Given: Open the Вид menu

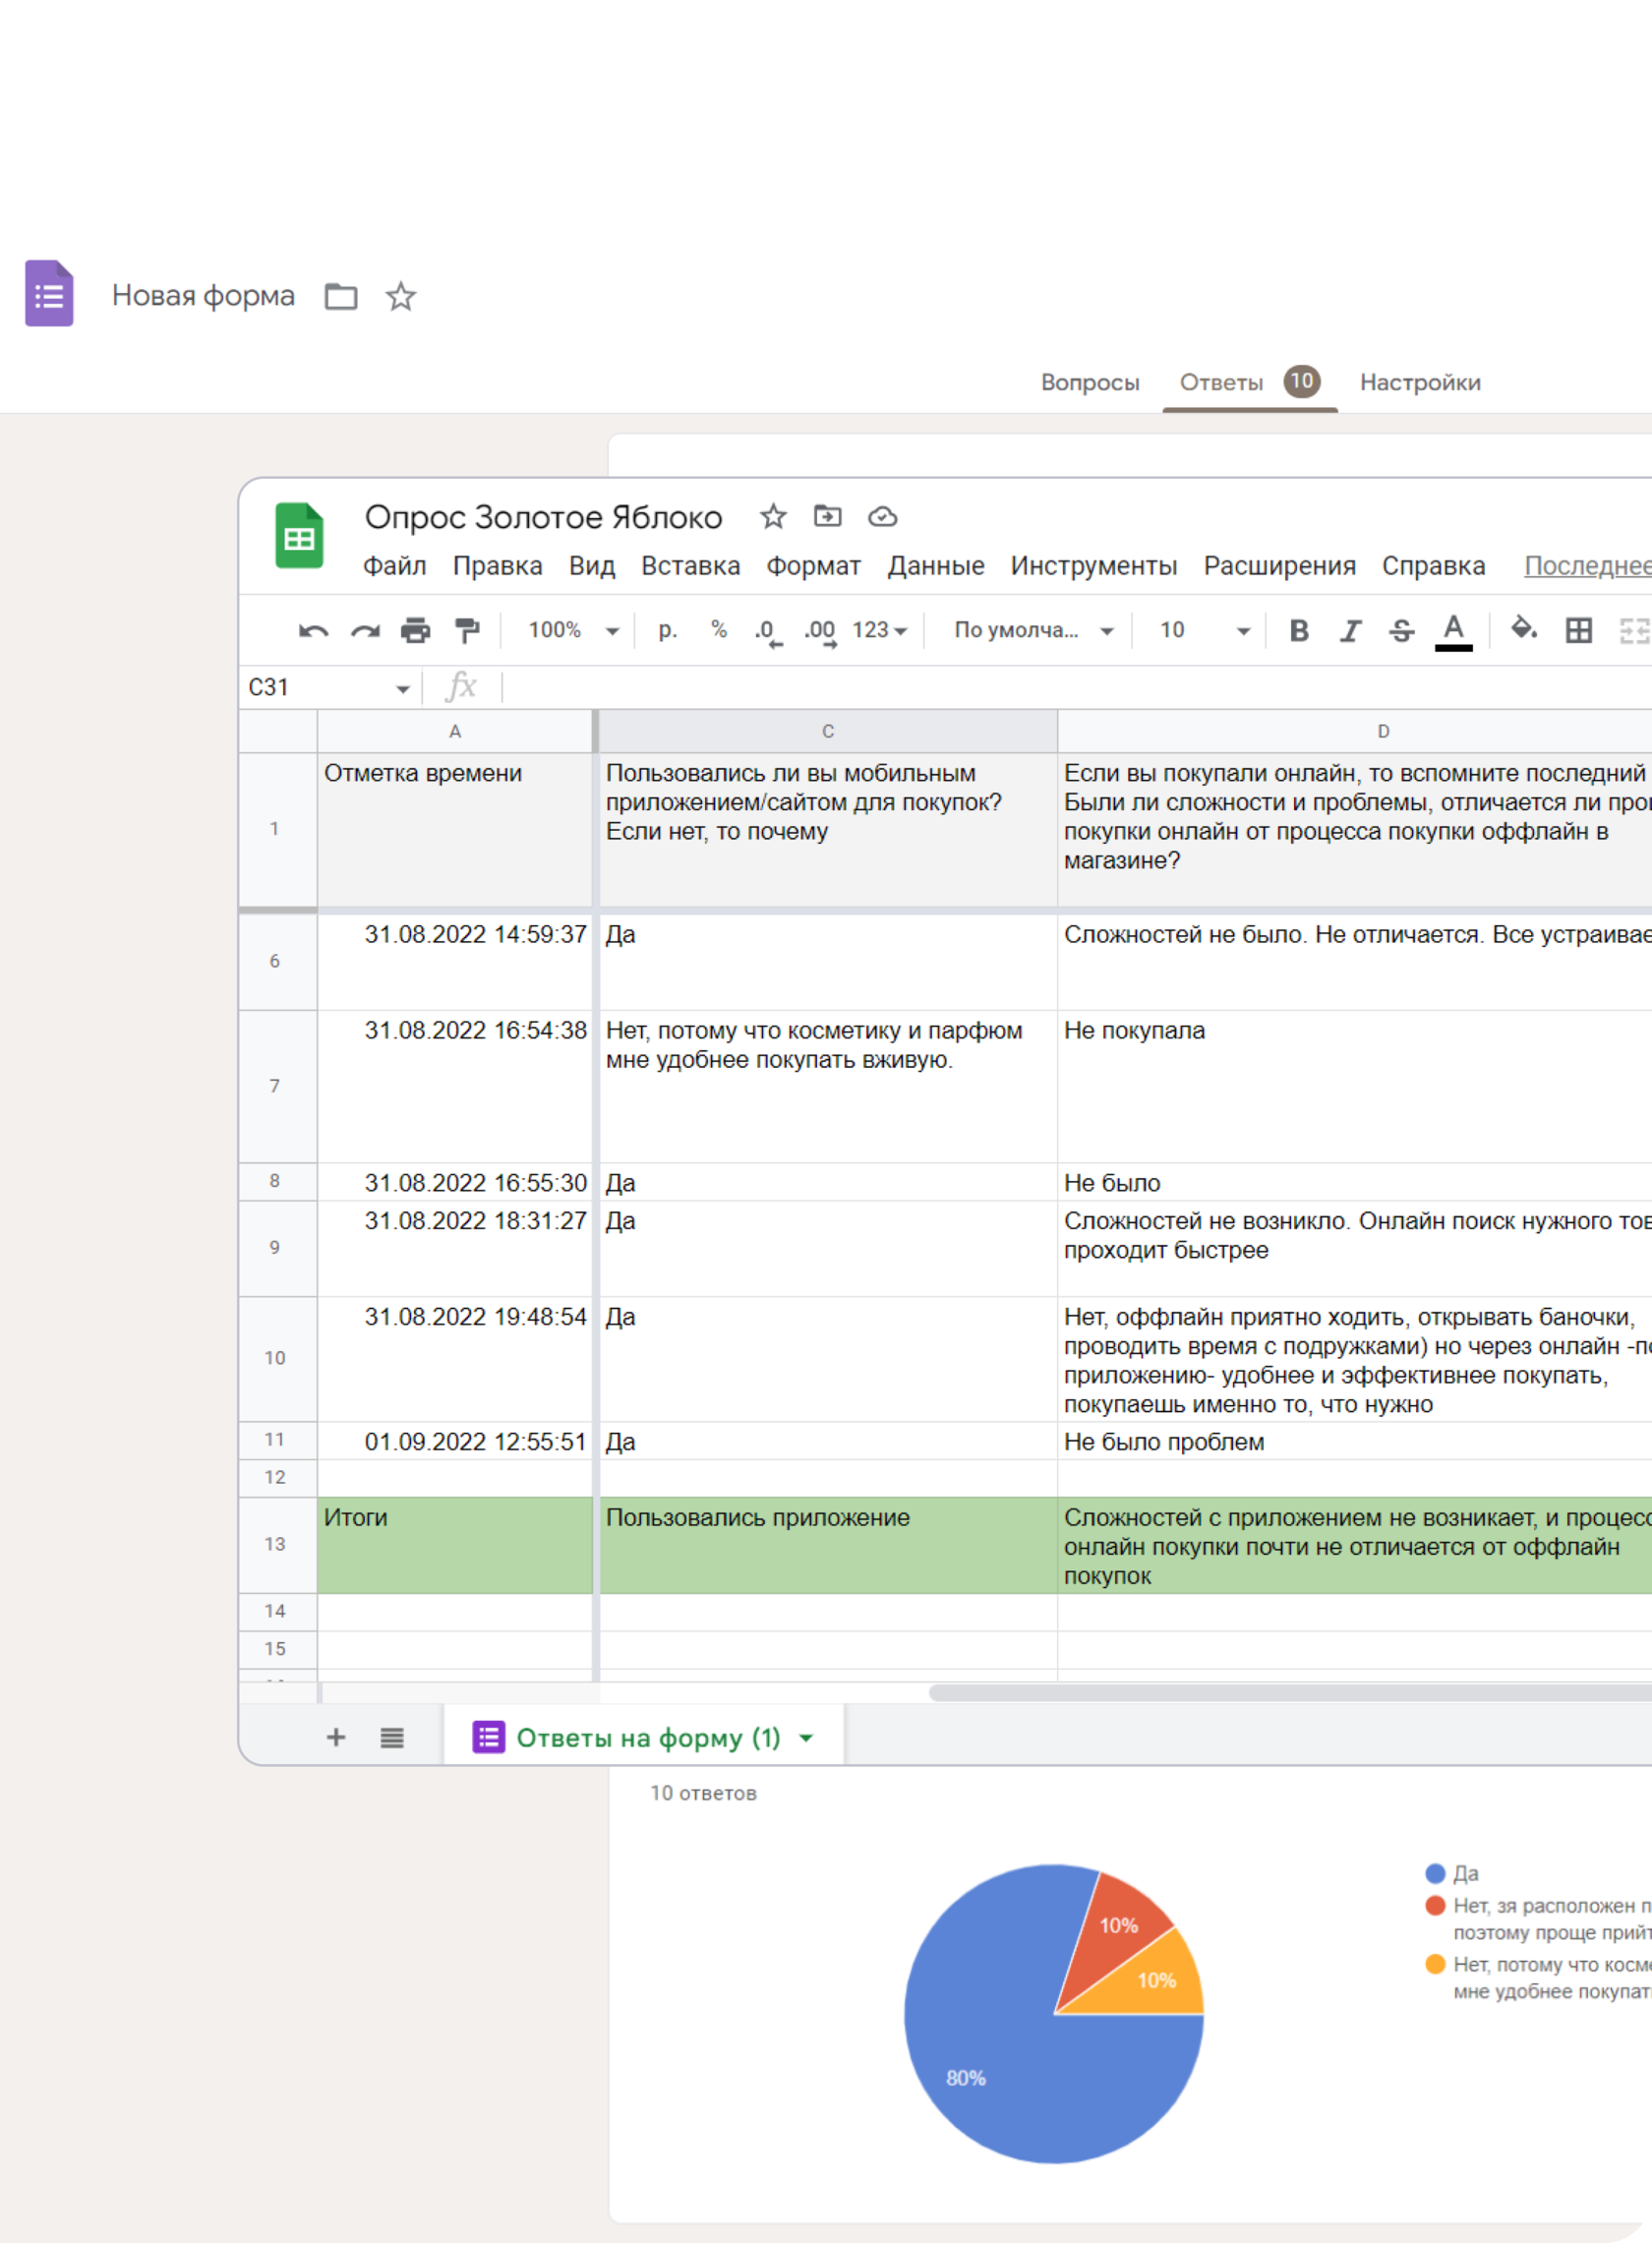Looking at the screenshot, I should coord(592,566).
